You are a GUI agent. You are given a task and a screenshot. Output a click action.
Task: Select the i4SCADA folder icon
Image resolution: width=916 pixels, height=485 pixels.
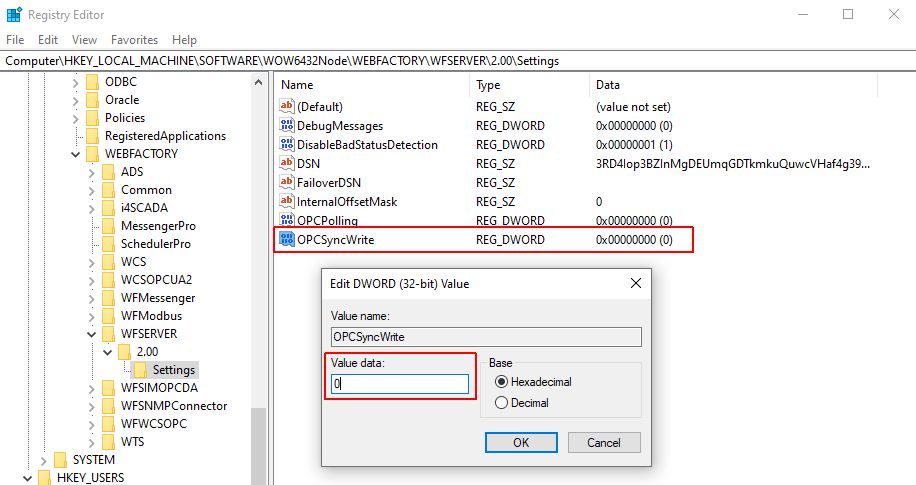pyautogui.click(x=108, y=207)
